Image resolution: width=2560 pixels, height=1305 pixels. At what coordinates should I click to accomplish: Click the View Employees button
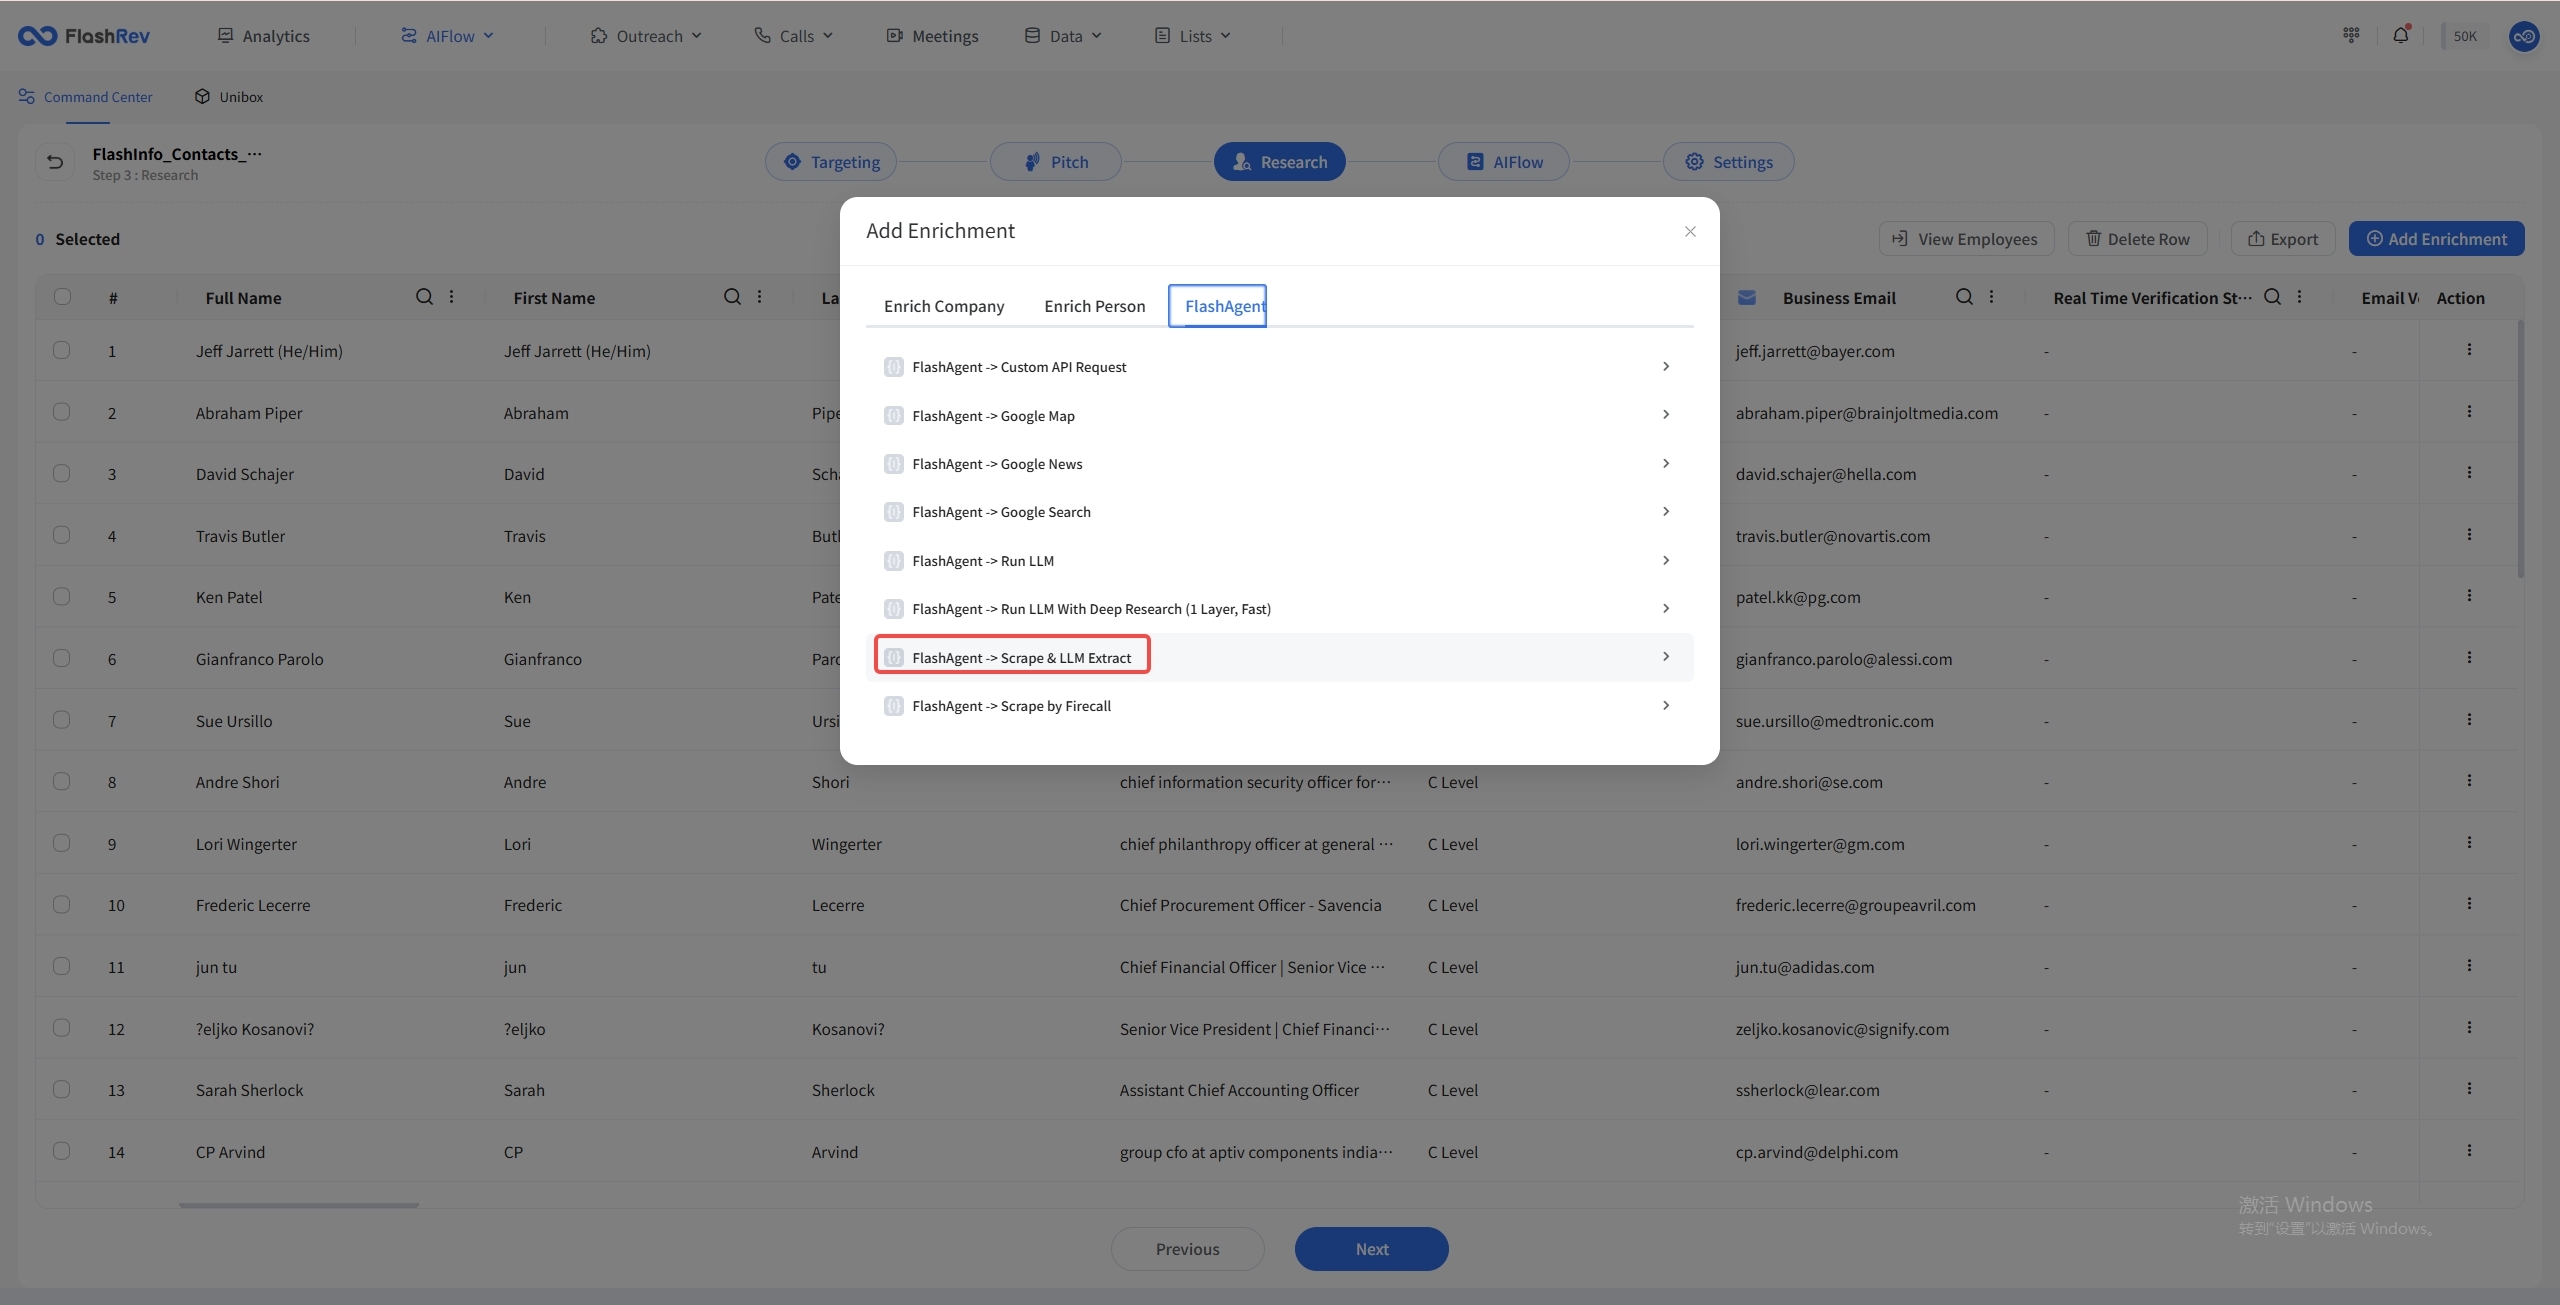1966,239
